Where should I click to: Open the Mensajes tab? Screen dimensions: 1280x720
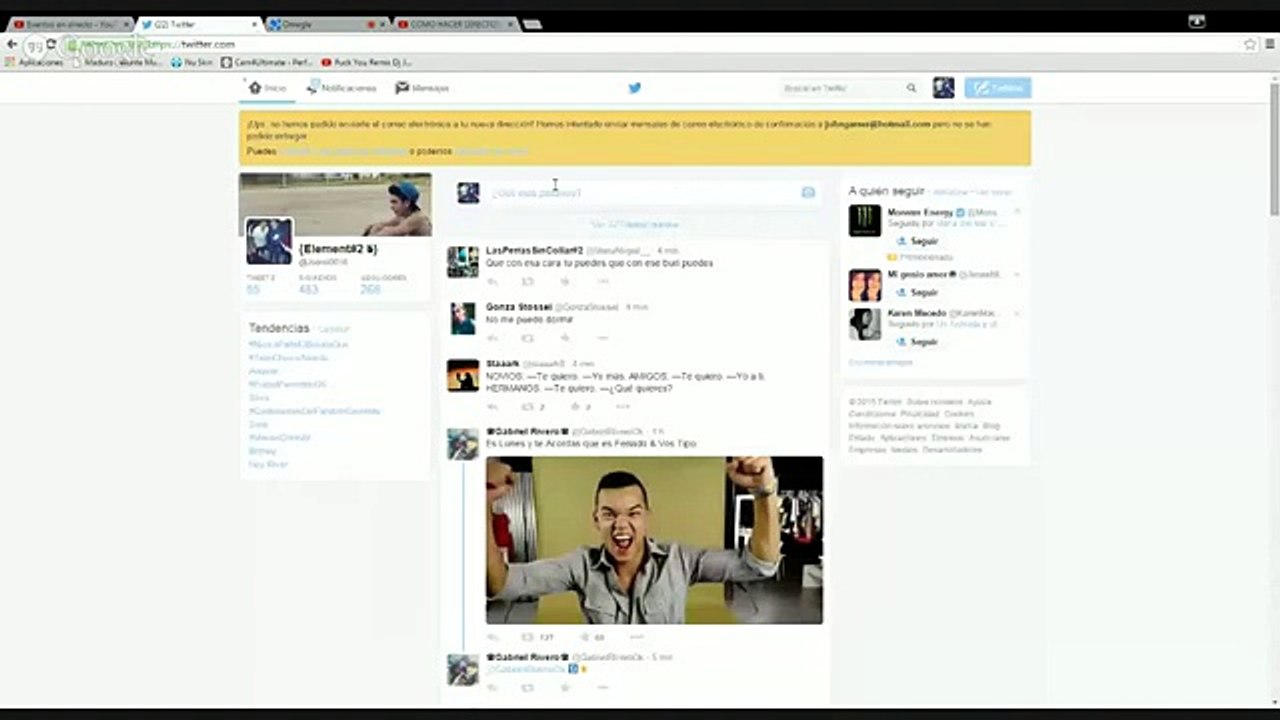[422, 88]
